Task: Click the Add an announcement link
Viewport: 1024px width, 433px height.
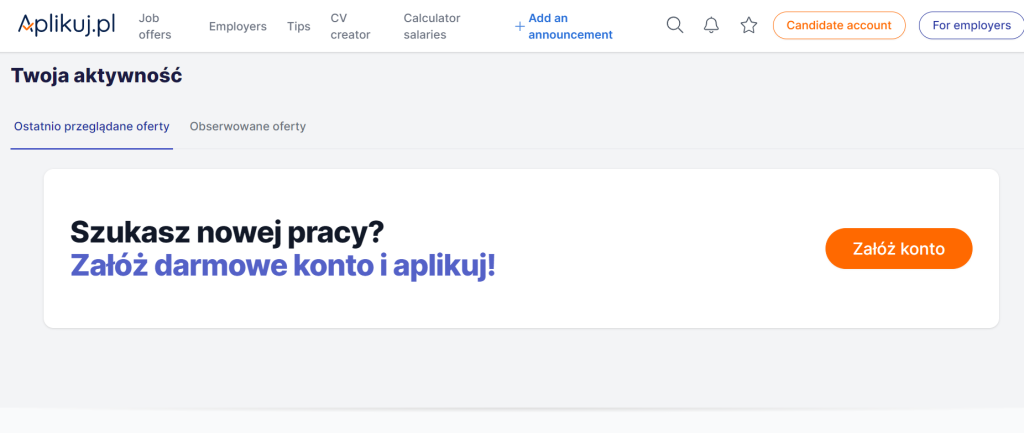Action: (x=570, y=26)
